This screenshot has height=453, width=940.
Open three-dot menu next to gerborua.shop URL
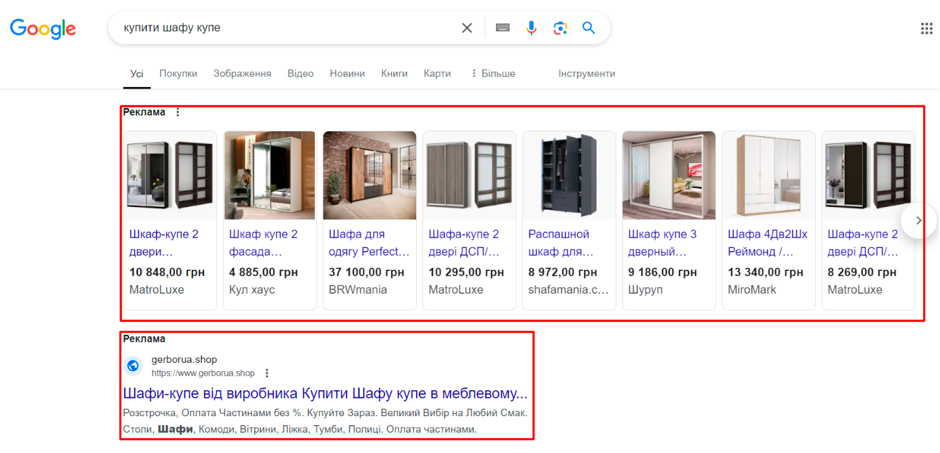click(x=267, y=373)
